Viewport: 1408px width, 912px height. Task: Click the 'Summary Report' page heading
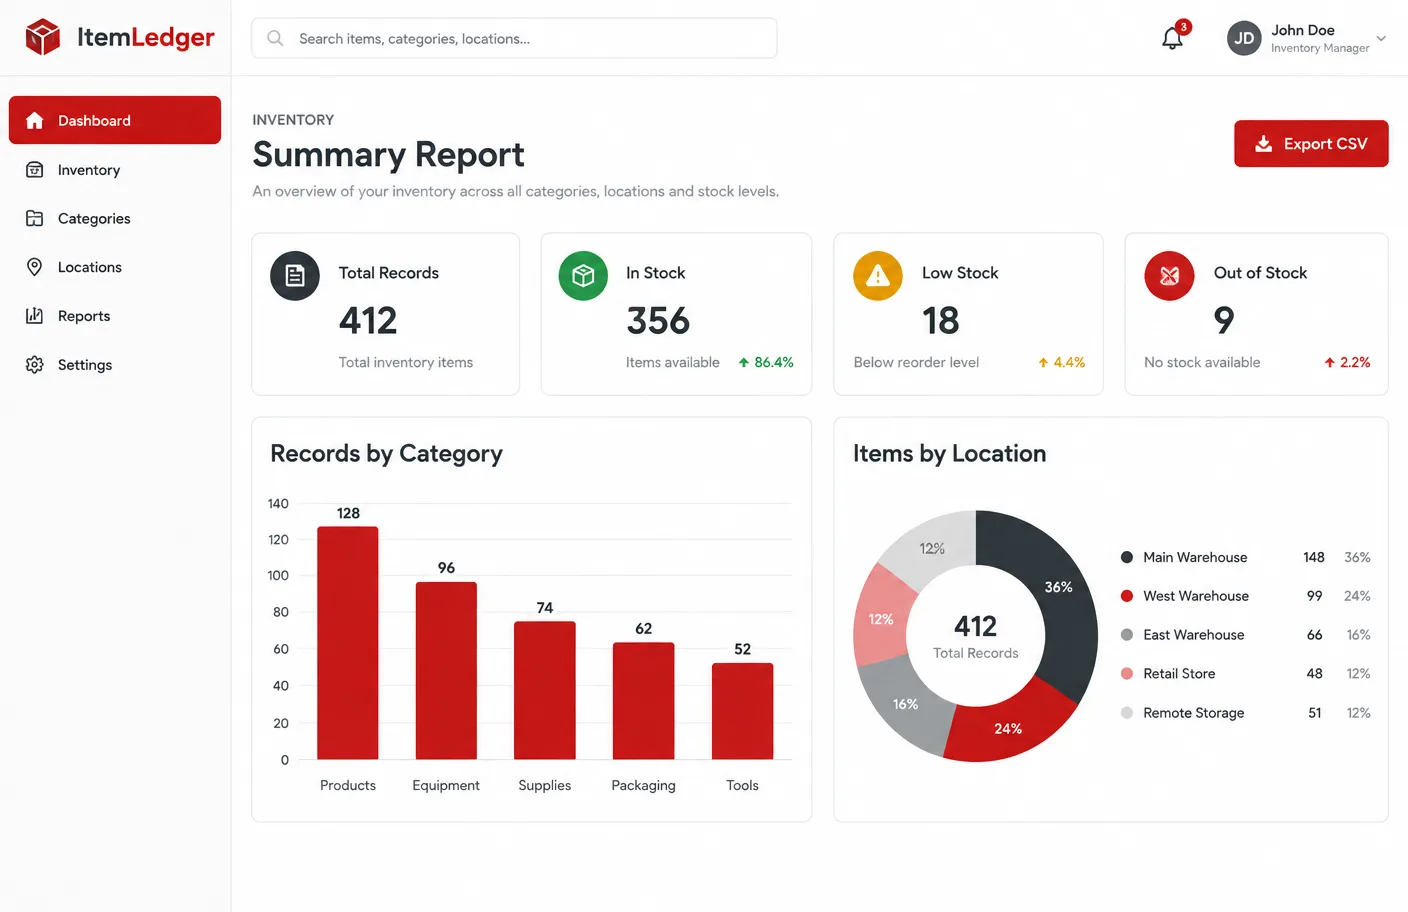coord(388,155)
